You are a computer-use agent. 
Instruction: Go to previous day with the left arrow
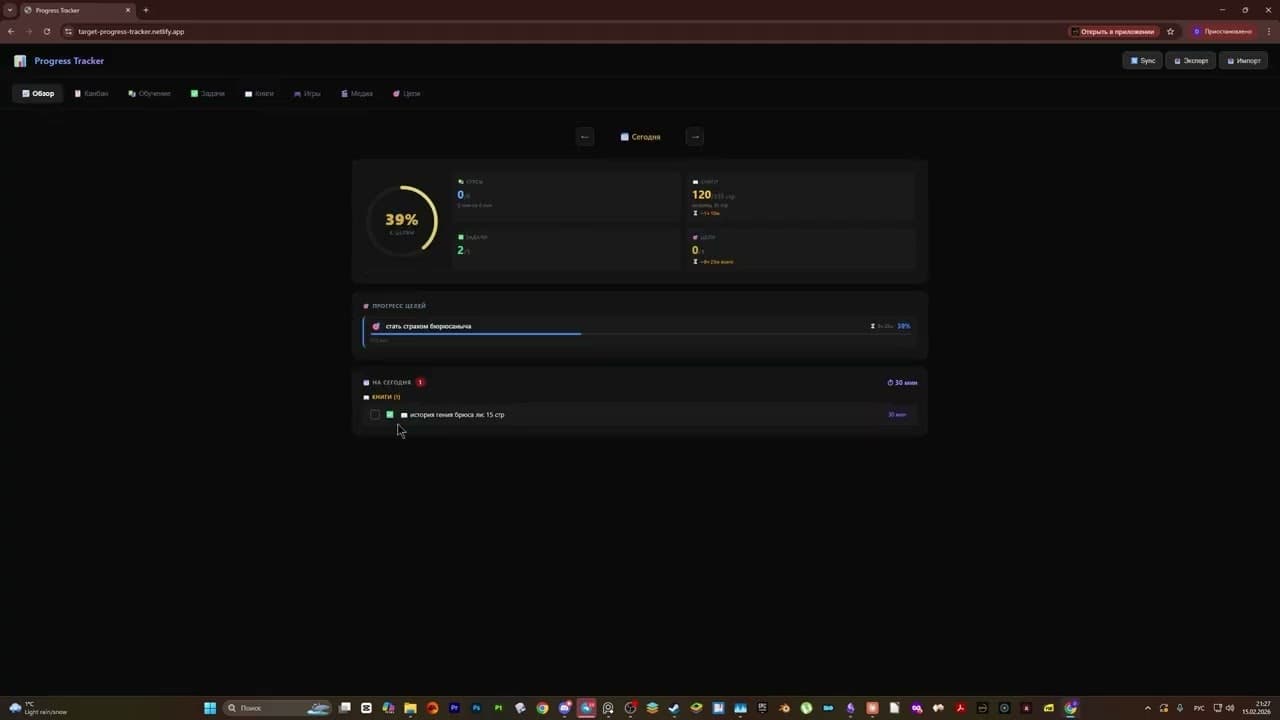click(585, 137)
